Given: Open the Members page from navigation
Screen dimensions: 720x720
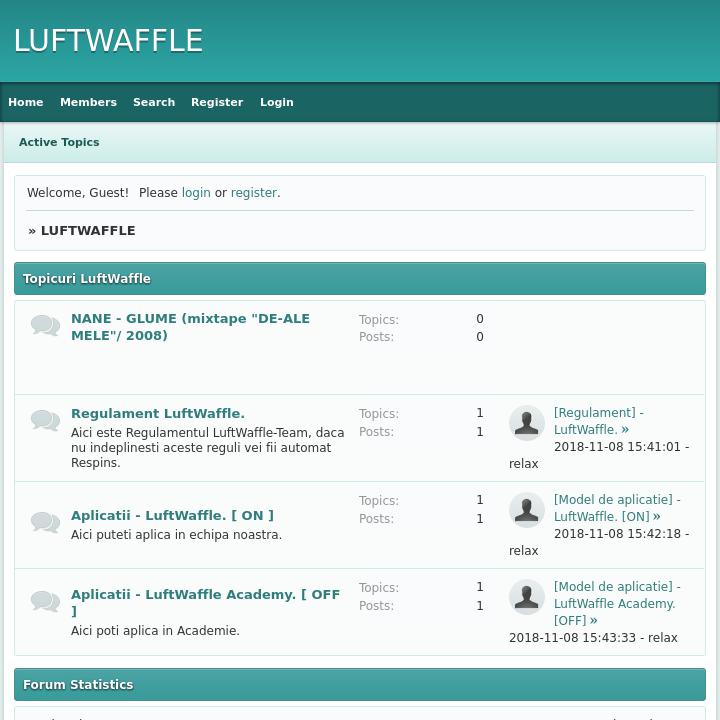Looking at the screenshot, I should [88, 102].
